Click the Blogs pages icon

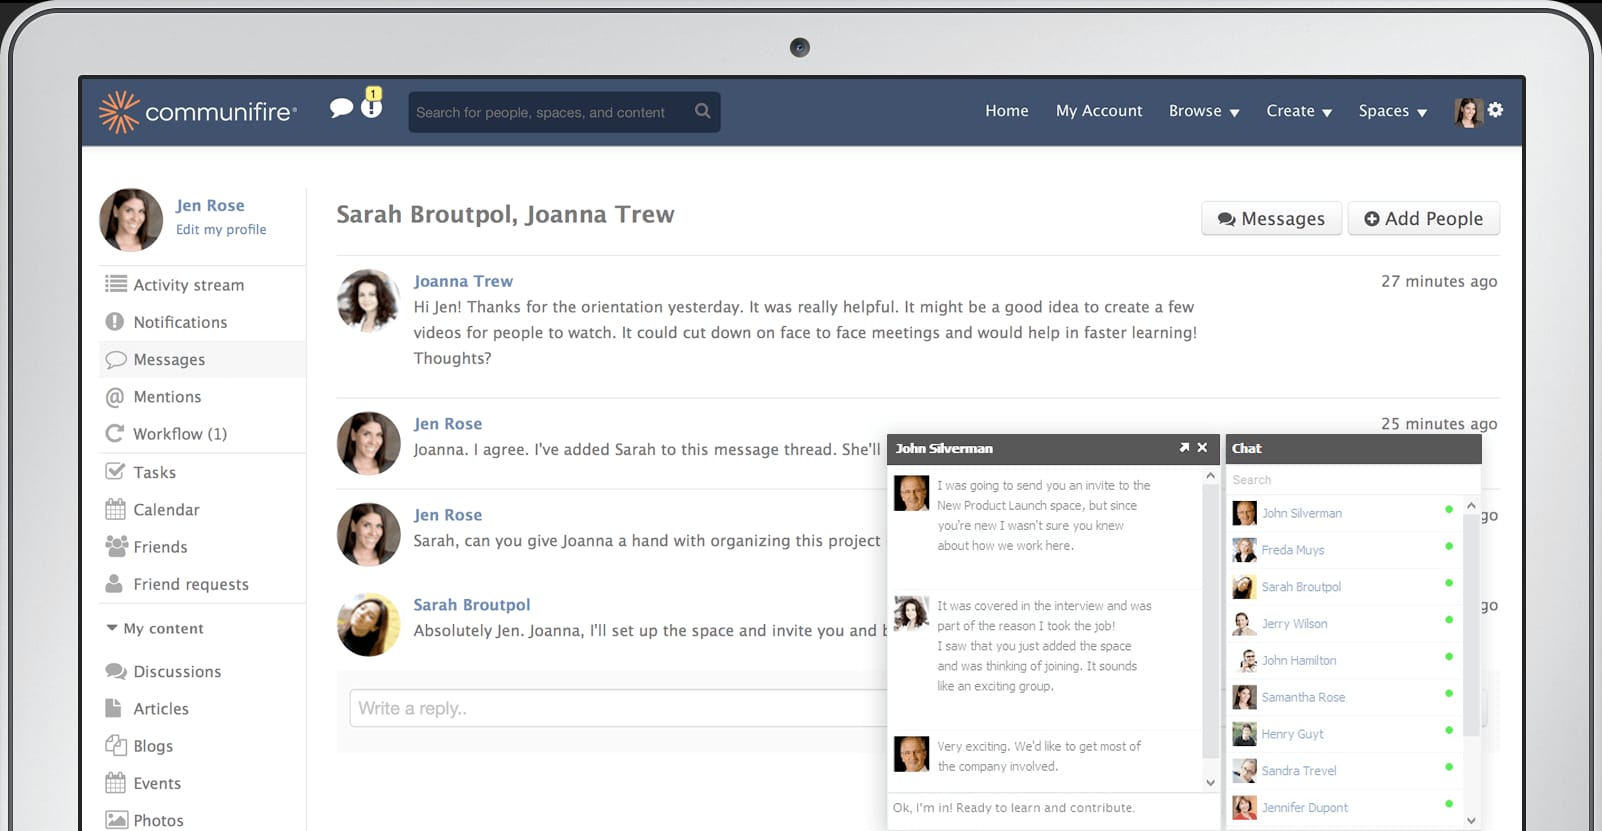115,745
